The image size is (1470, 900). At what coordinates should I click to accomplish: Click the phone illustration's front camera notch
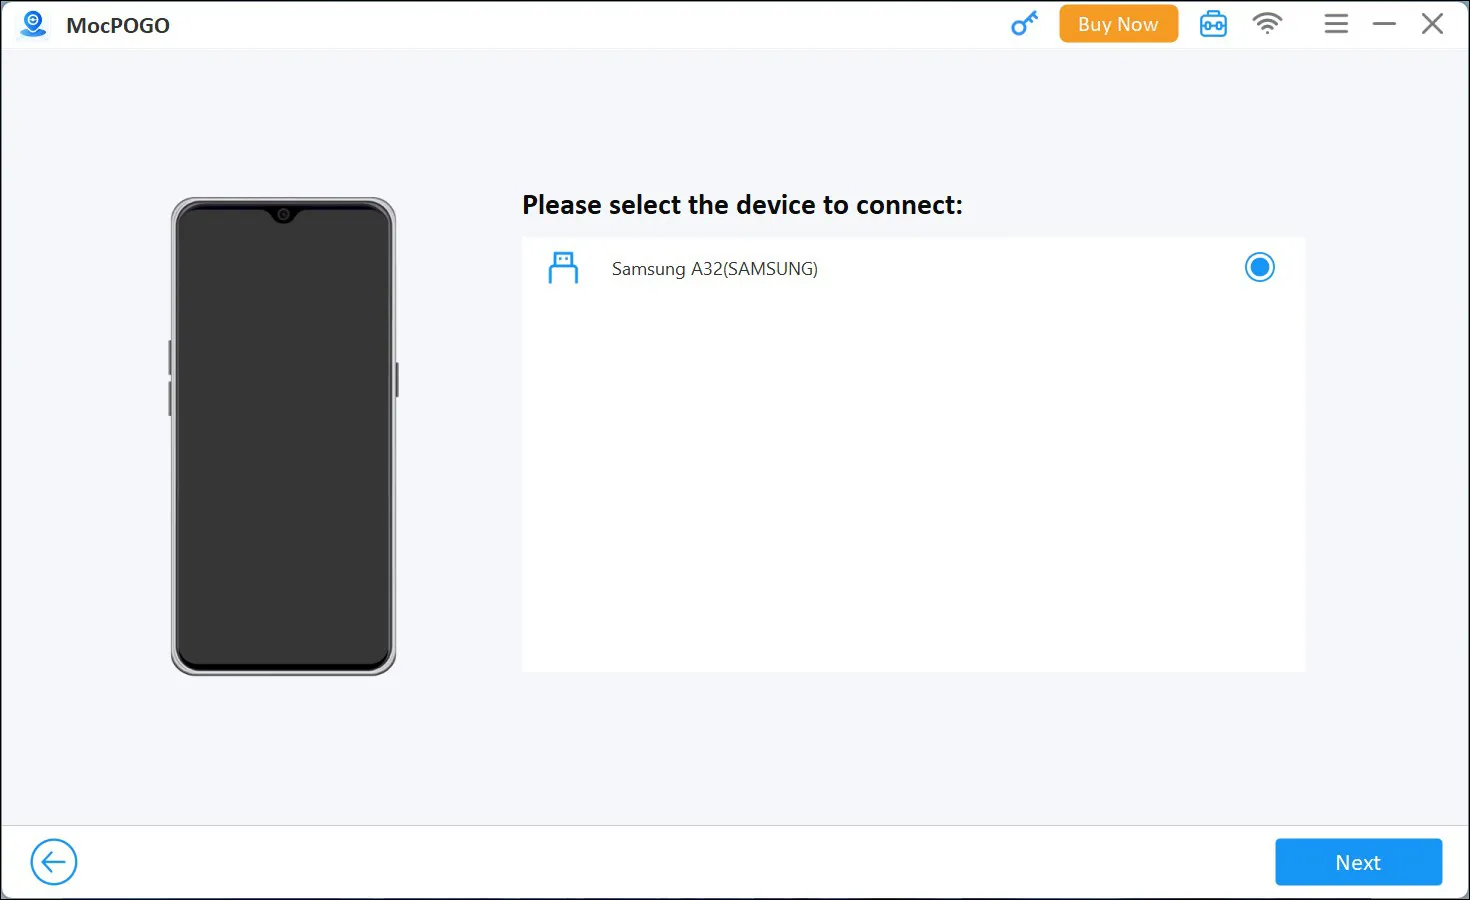[x=284, y=215]
